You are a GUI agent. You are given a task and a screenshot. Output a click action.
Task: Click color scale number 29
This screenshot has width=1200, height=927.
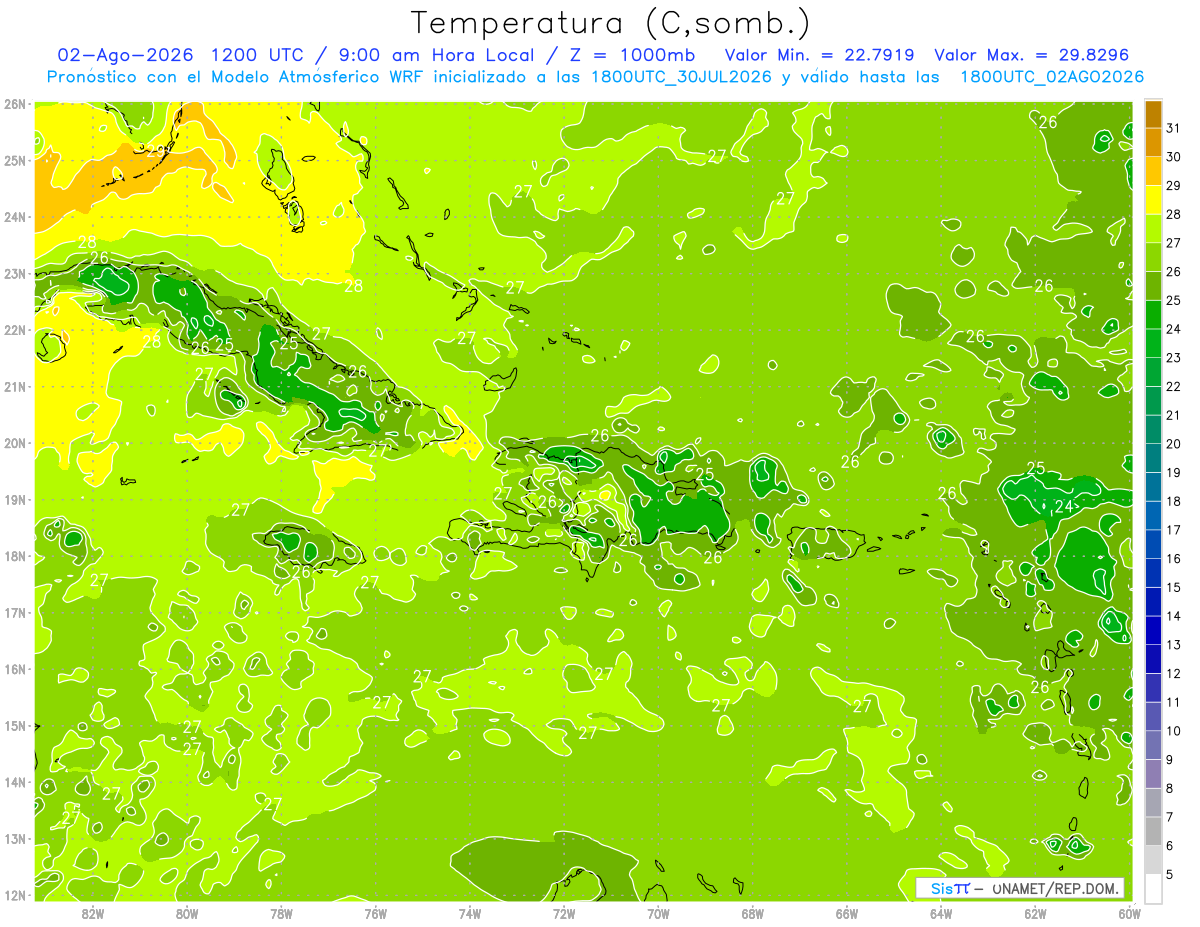1174,185
